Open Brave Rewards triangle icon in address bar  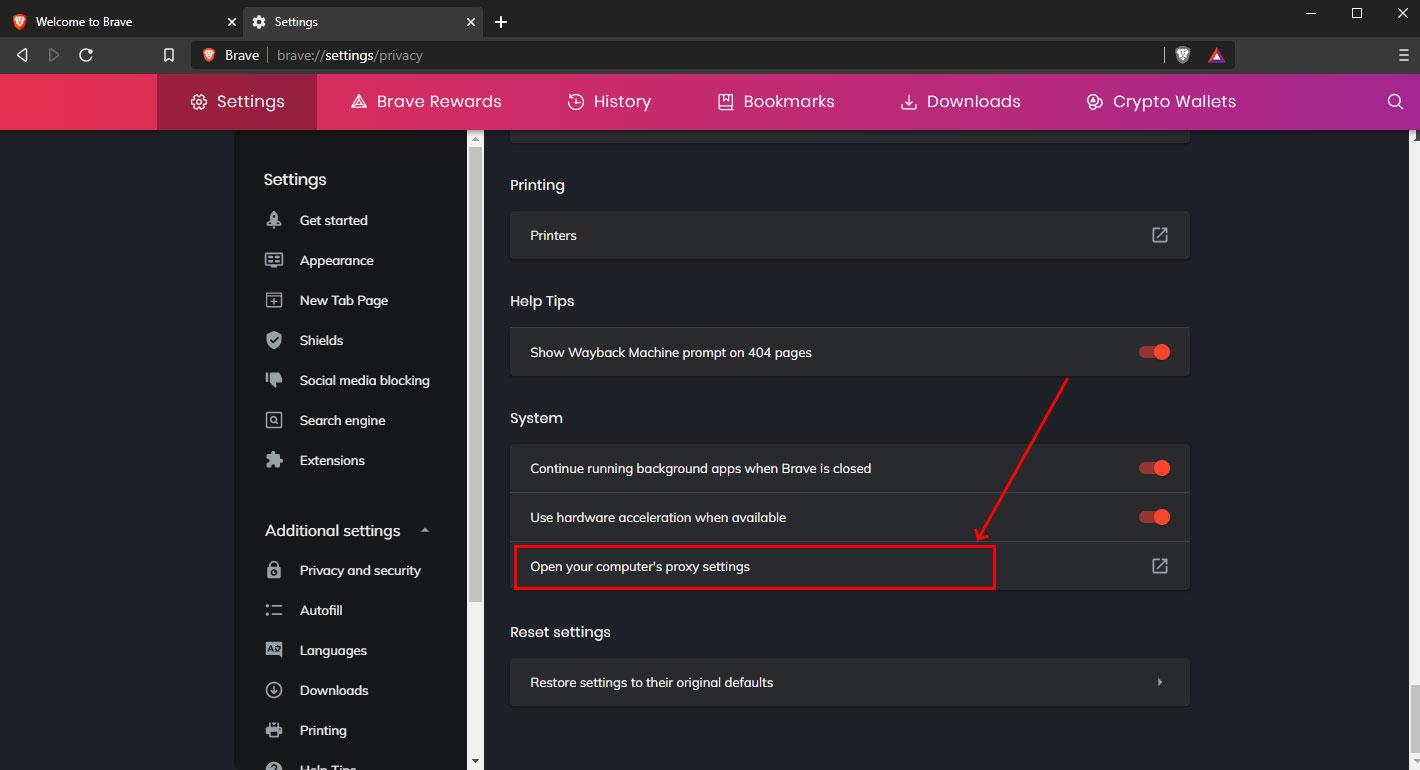[1216, 55]
